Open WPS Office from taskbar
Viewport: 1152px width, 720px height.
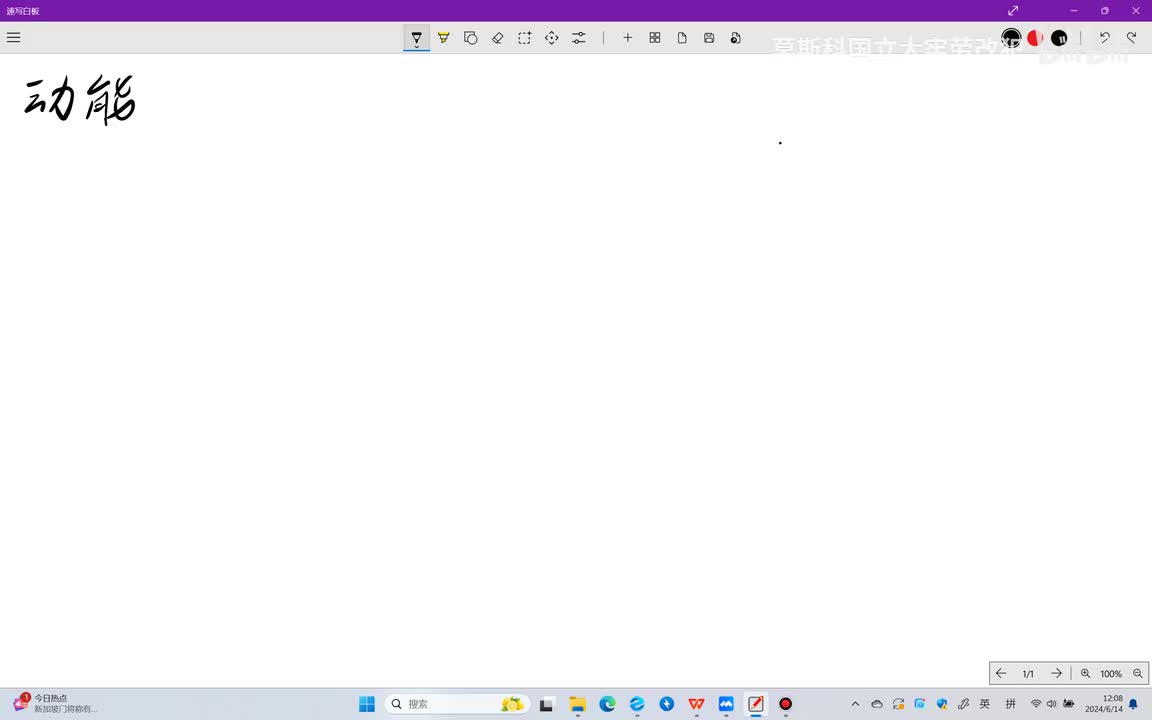click(696, 704)
